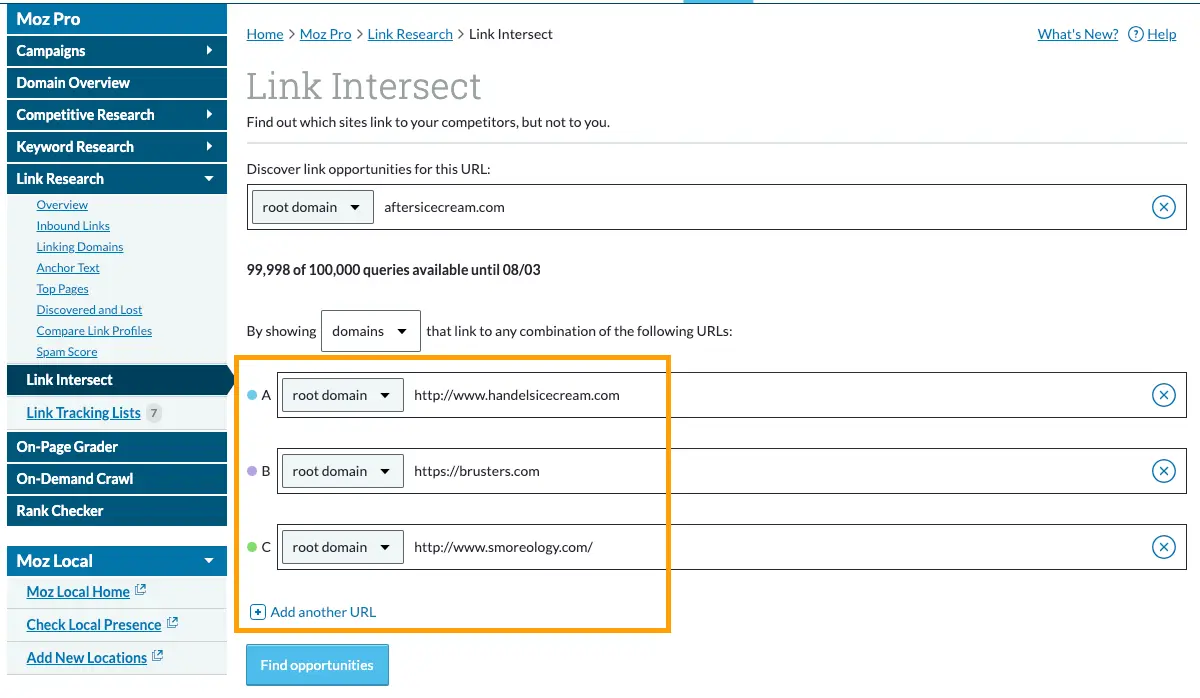Click the plus icon to add another URL
This screenshot has height=698, width=1200.
(258, 611)
